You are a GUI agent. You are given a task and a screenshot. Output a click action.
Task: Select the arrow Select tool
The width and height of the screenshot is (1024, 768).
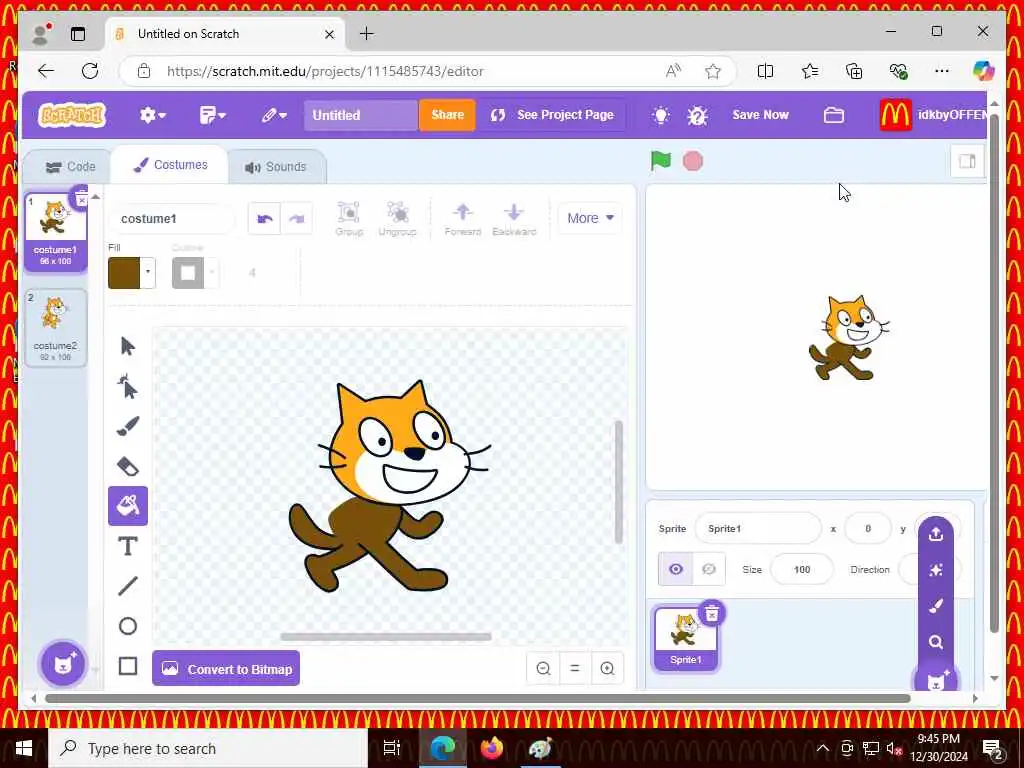point(128,346)
